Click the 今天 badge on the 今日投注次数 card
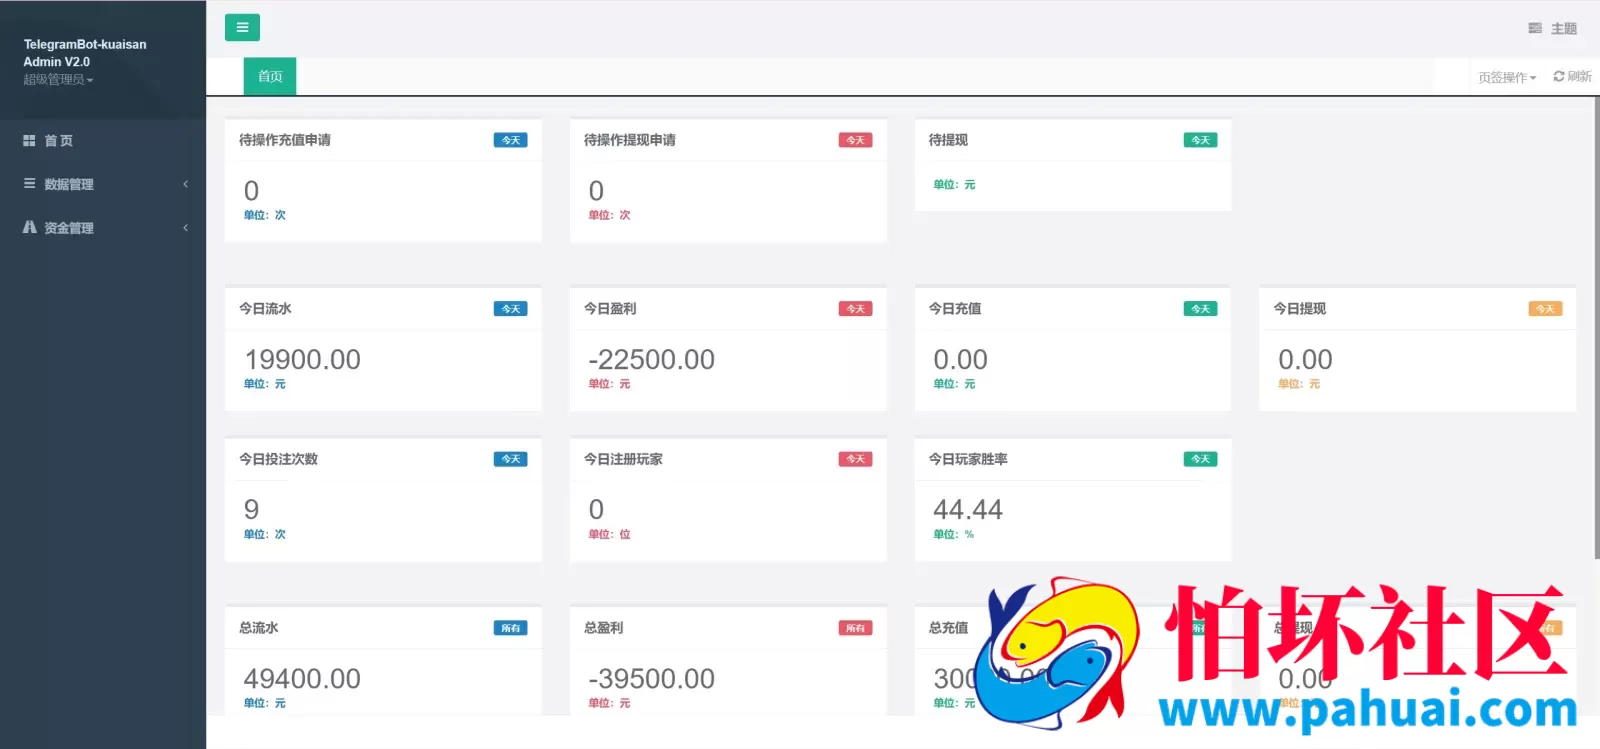The image size is (1600, 749). coord(510,460)
